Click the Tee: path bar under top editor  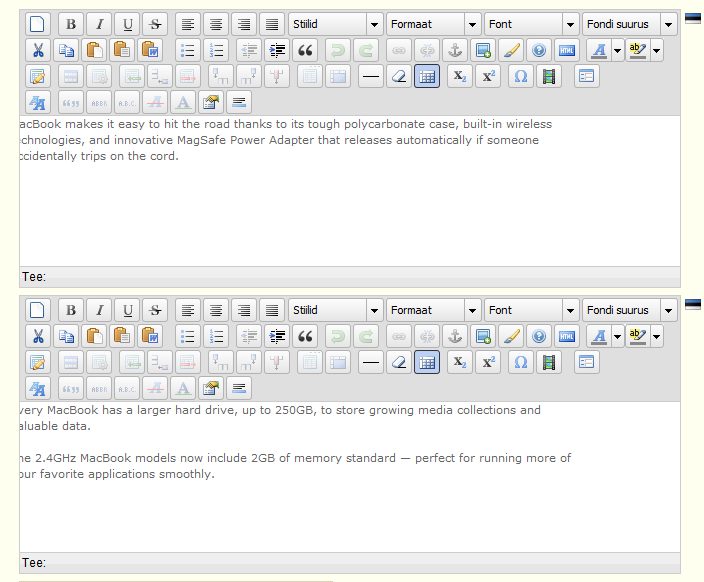pyautogui.click(x=350, y=277)
